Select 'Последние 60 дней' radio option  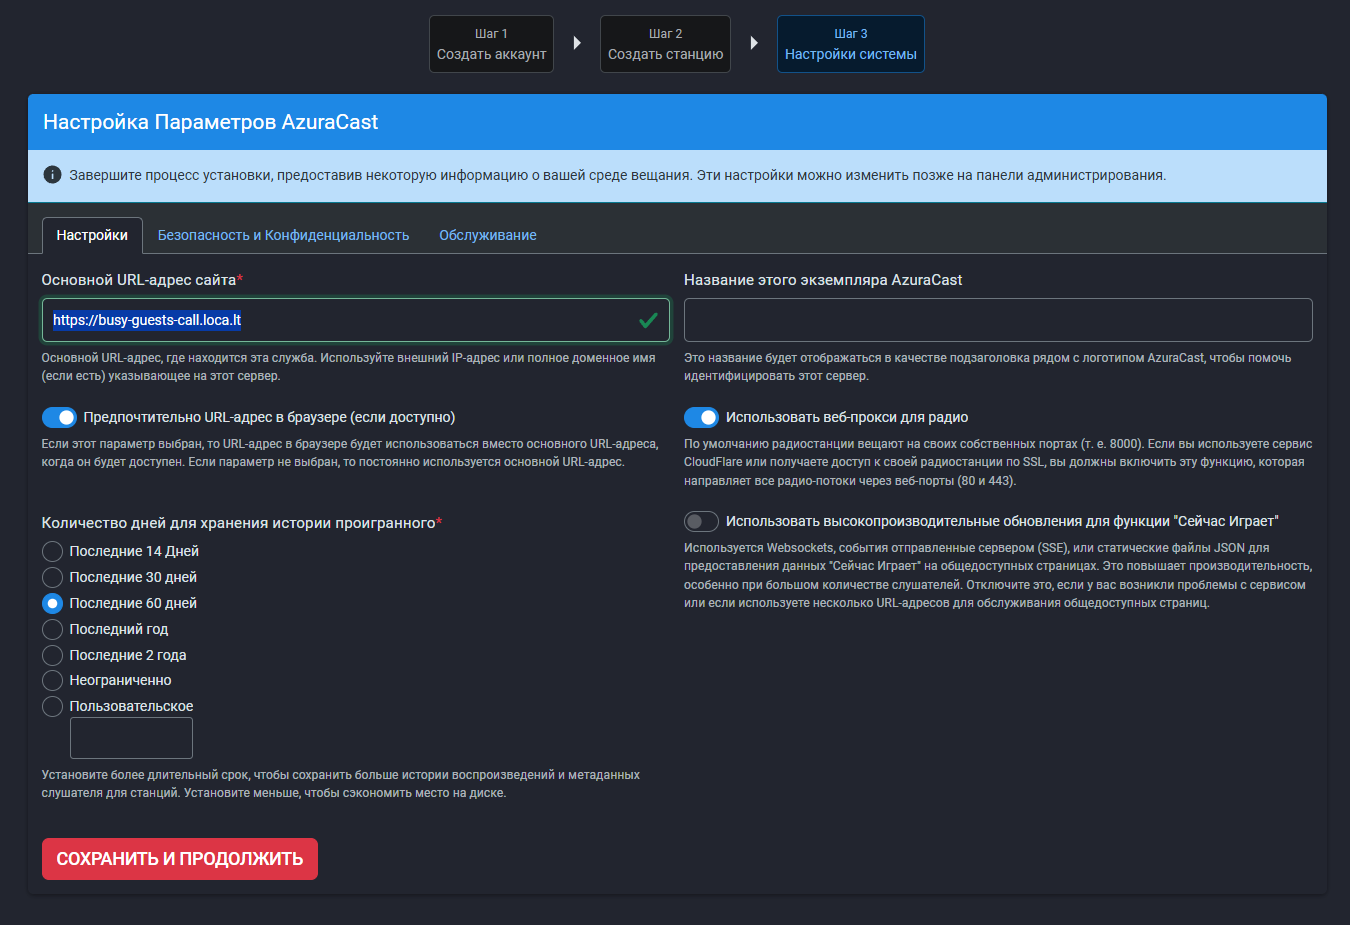coord(53,603)
